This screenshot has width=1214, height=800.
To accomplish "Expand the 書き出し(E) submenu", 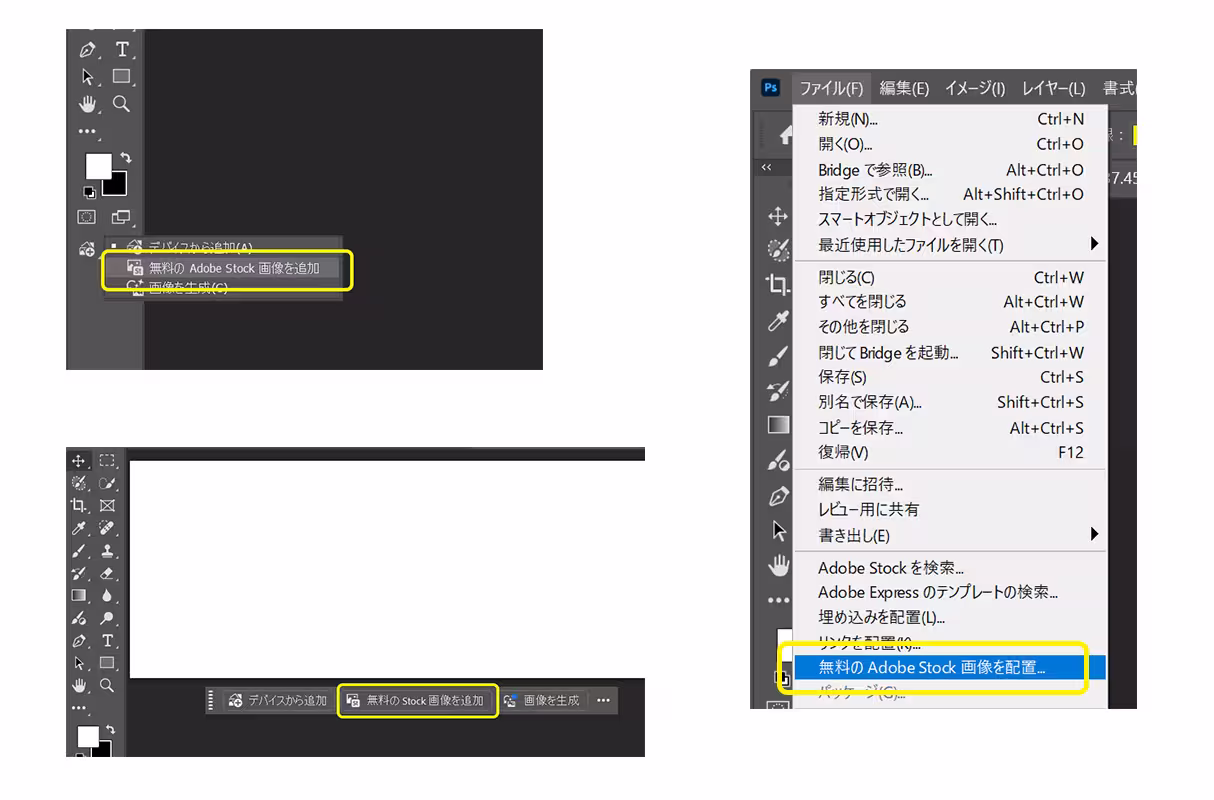I will point(1094,535).
